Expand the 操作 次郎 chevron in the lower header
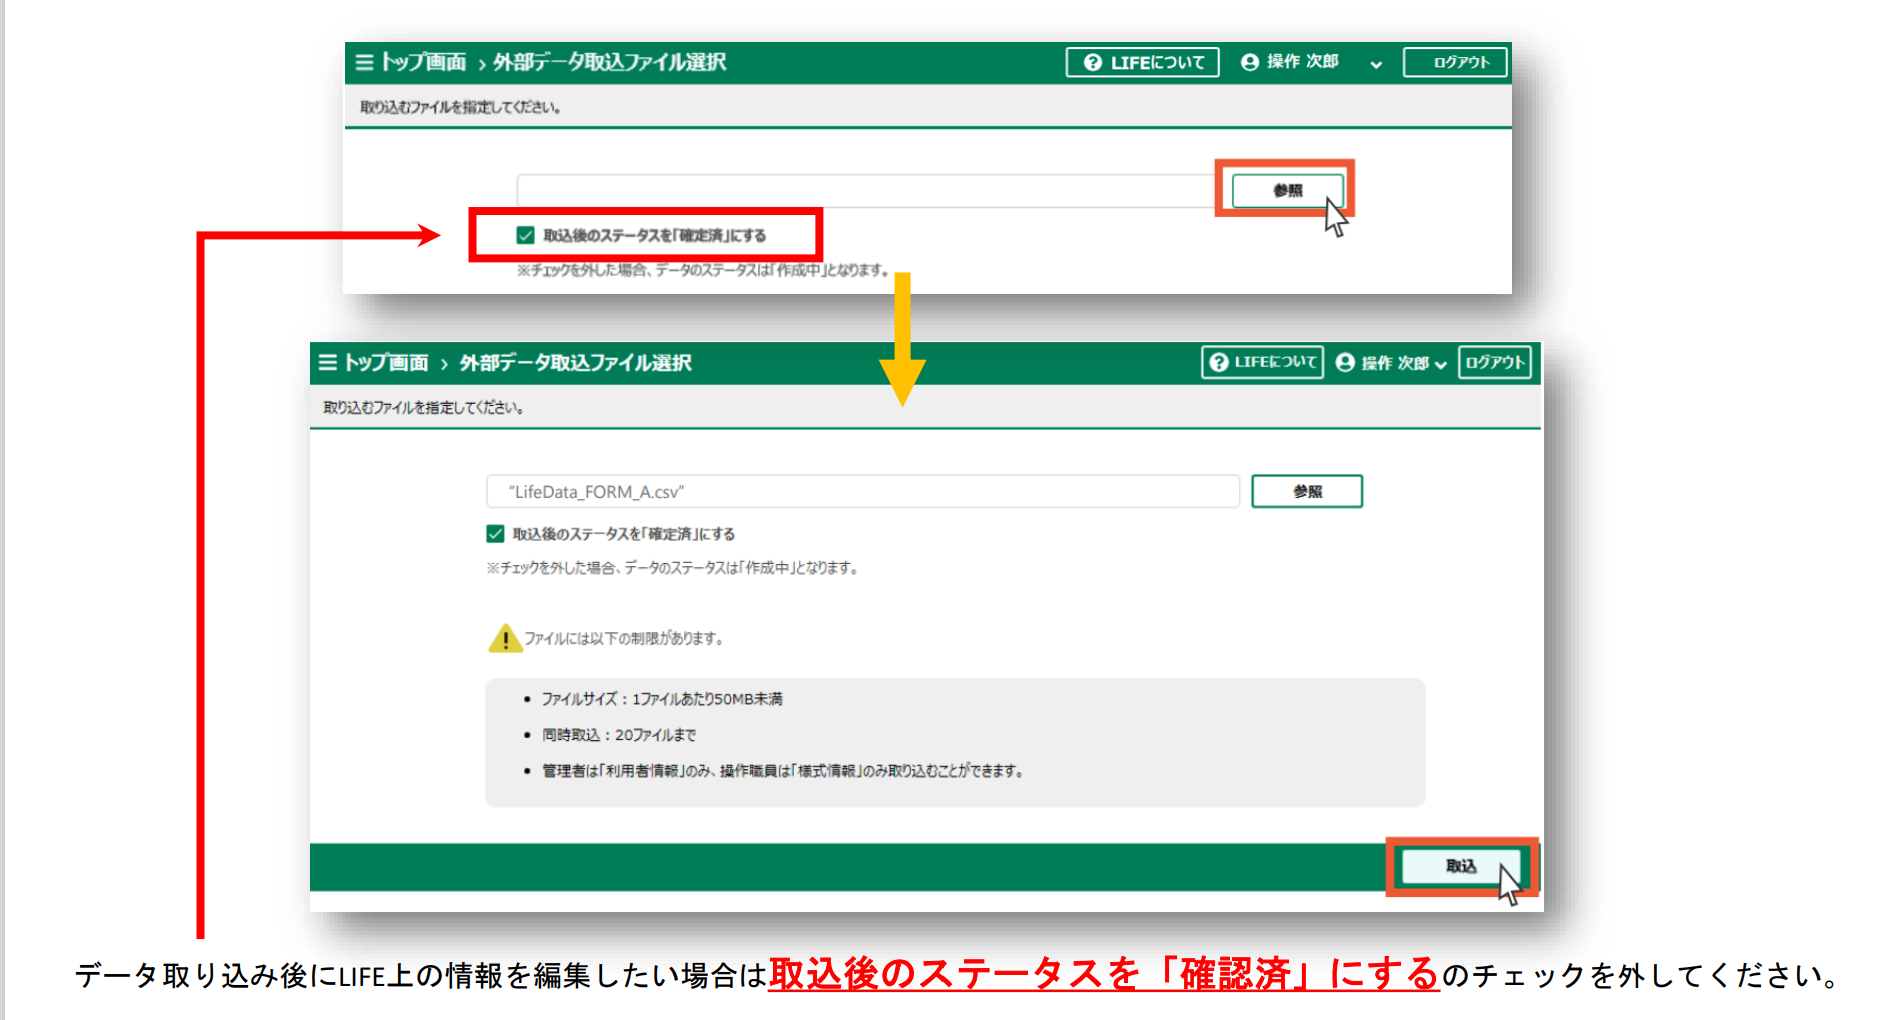 1440,364
